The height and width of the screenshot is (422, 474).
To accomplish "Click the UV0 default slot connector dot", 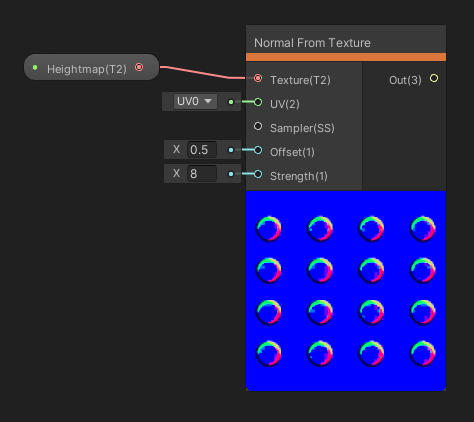I will (231, 102).
